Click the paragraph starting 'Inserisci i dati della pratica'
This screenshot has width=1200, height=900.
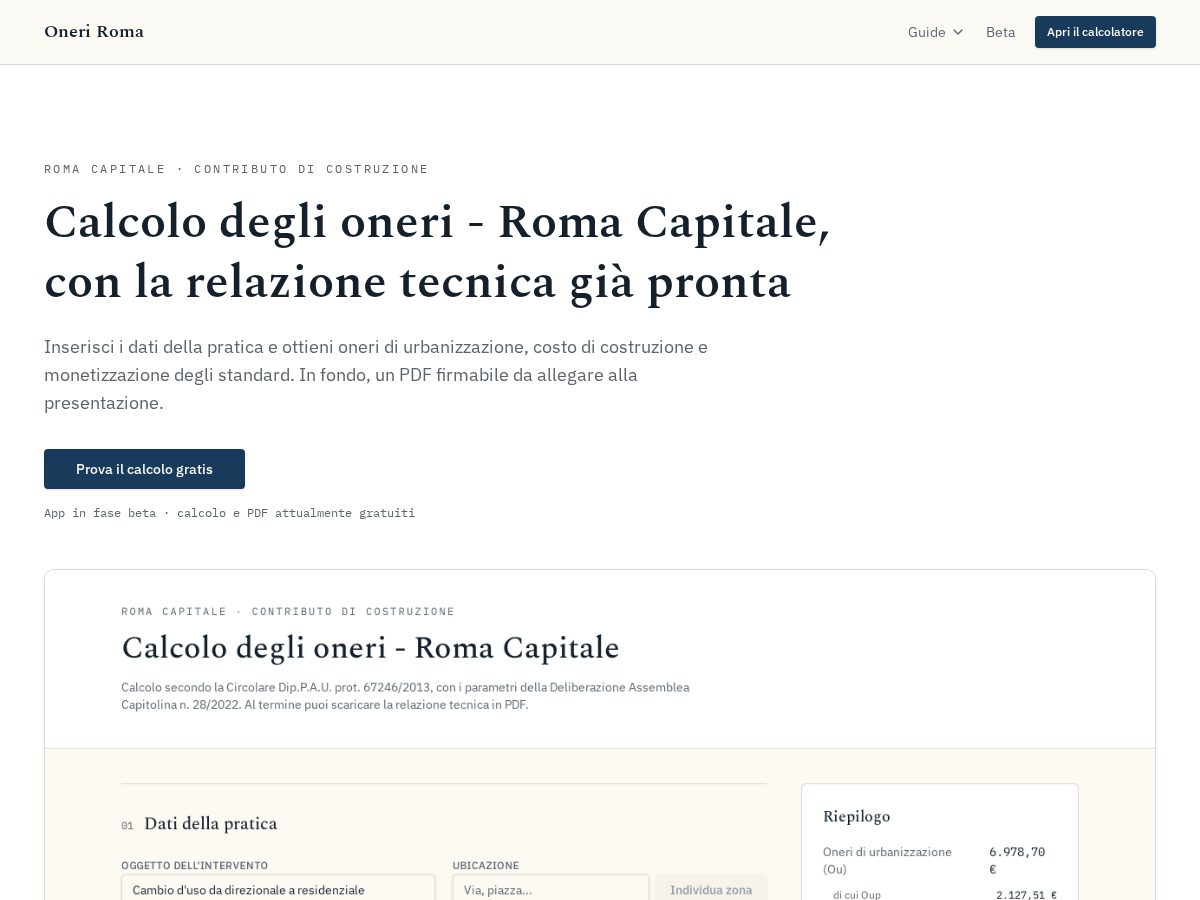pyautogui.click(x=376, y=375)
